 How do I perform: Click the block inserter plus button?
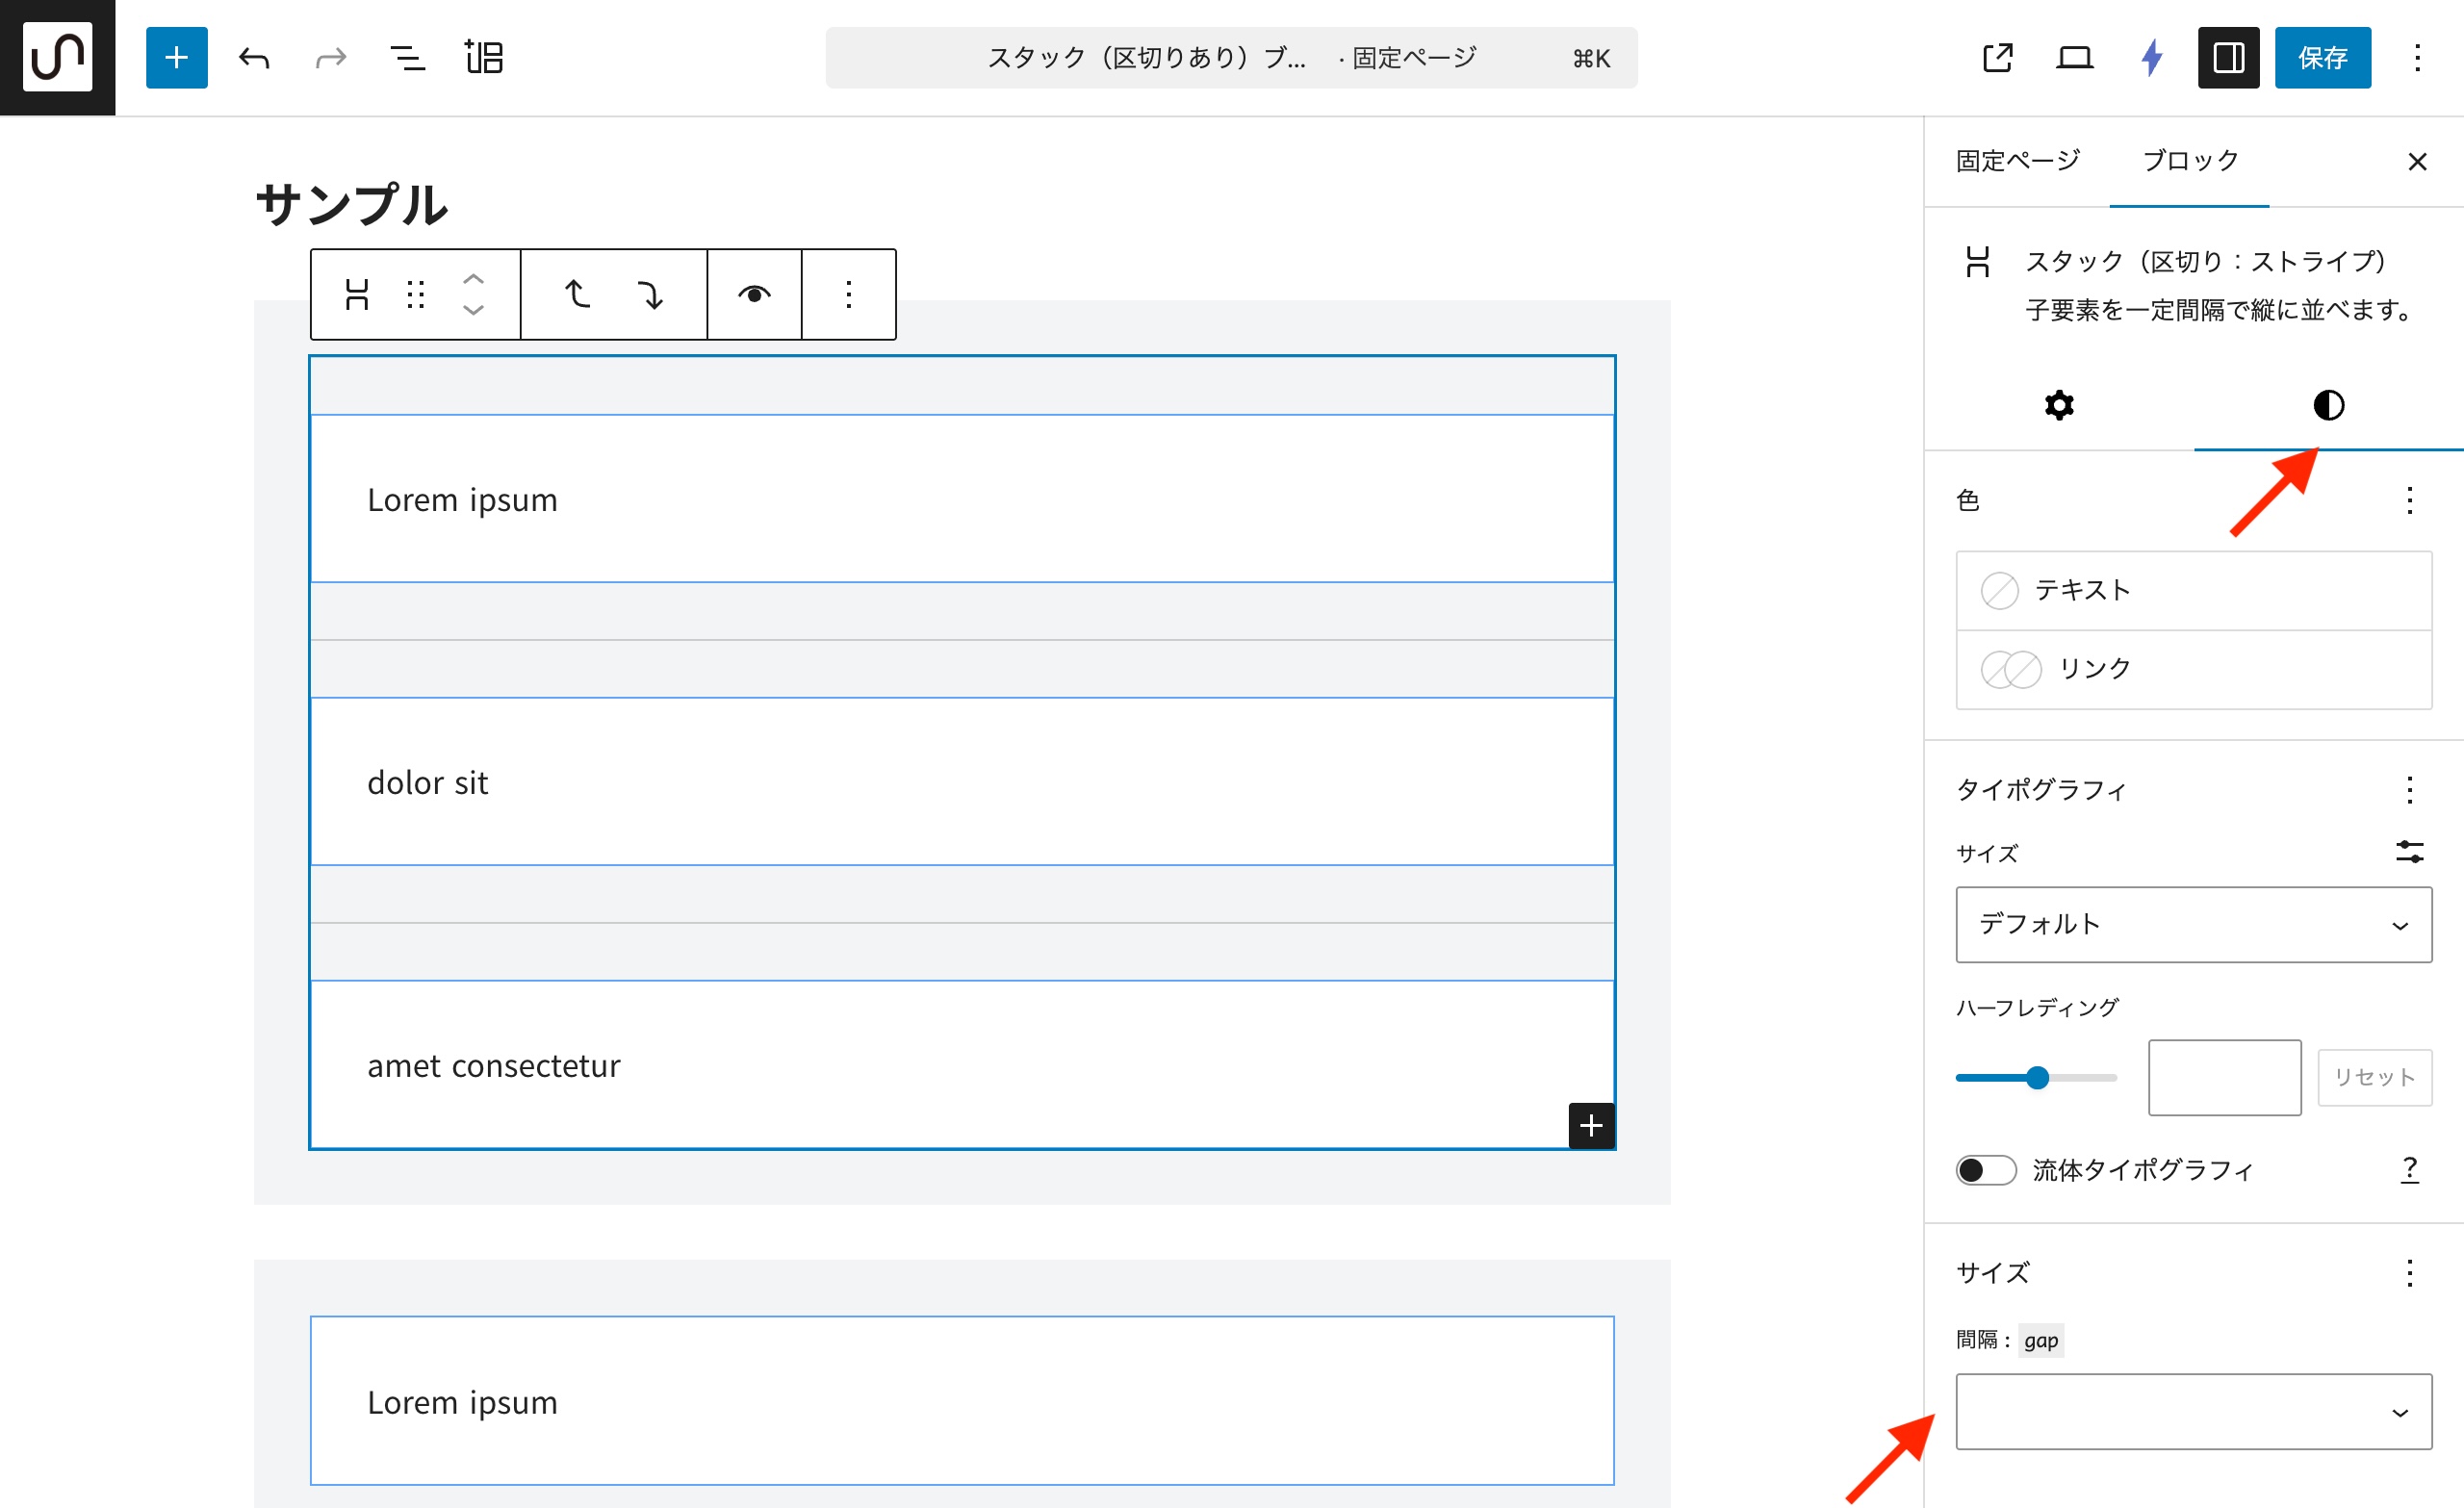[x=176, y=58]
